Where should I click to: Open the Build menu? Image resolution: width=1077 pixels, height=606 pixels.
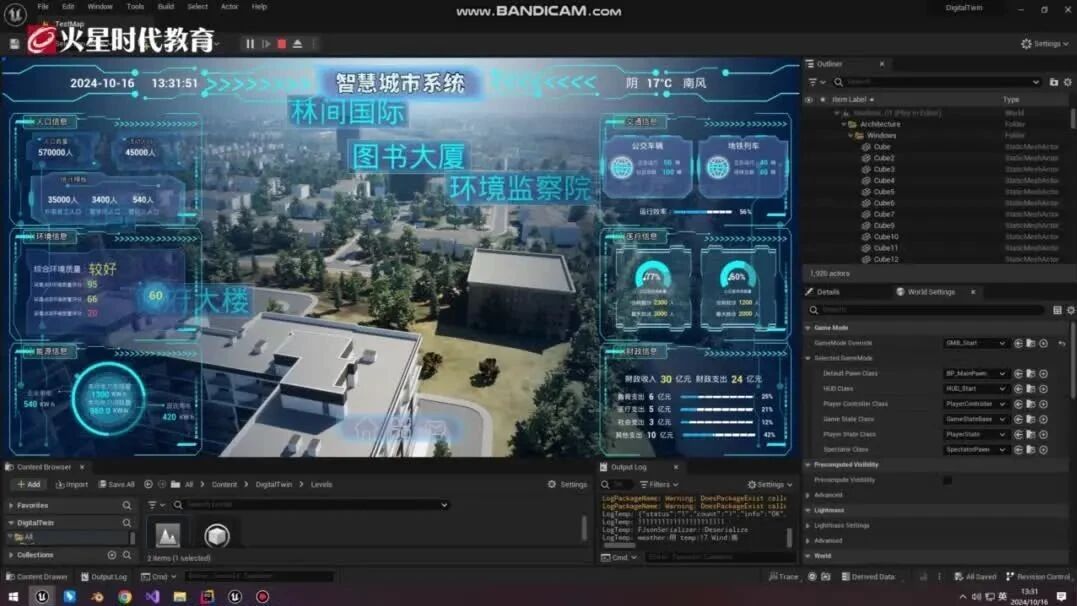tap(165, 7)
